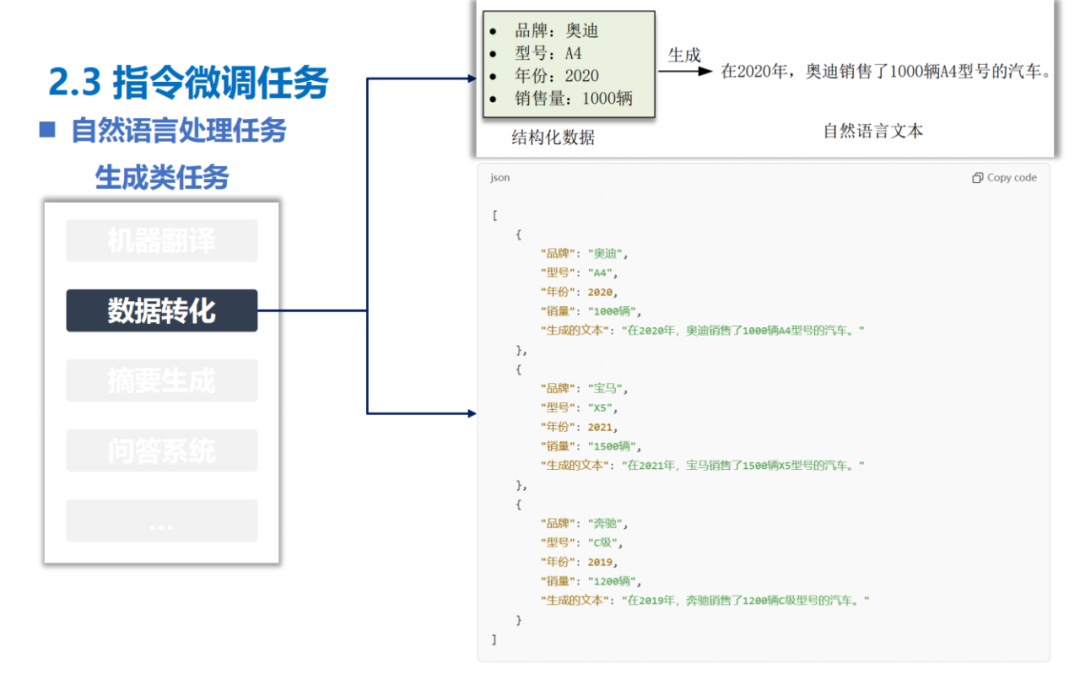The height and width of the screenshot is (674, 1080).
Task: Click the black sentence "在2020年，奥迪销售了1000辆A4型号的汽车。"
Action: click(886, 72)
